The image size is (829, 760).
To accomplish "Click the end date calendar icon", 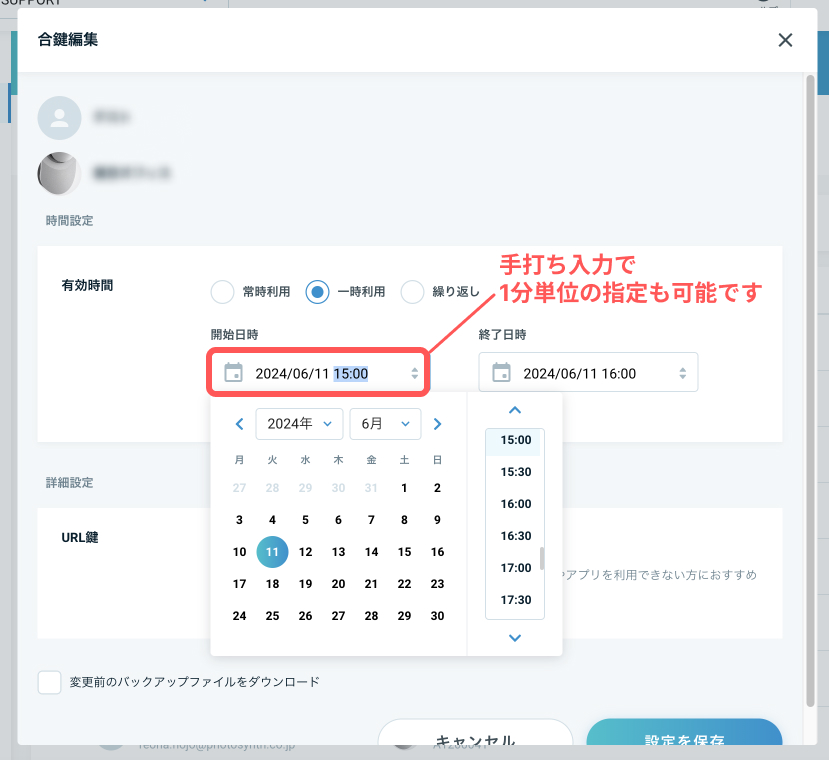I will pyautogui.click(x=501, y=372).
